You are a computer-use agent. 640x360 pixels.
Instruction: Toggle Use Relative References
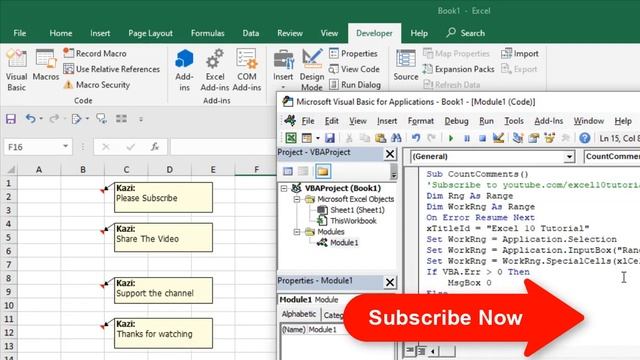111,69
